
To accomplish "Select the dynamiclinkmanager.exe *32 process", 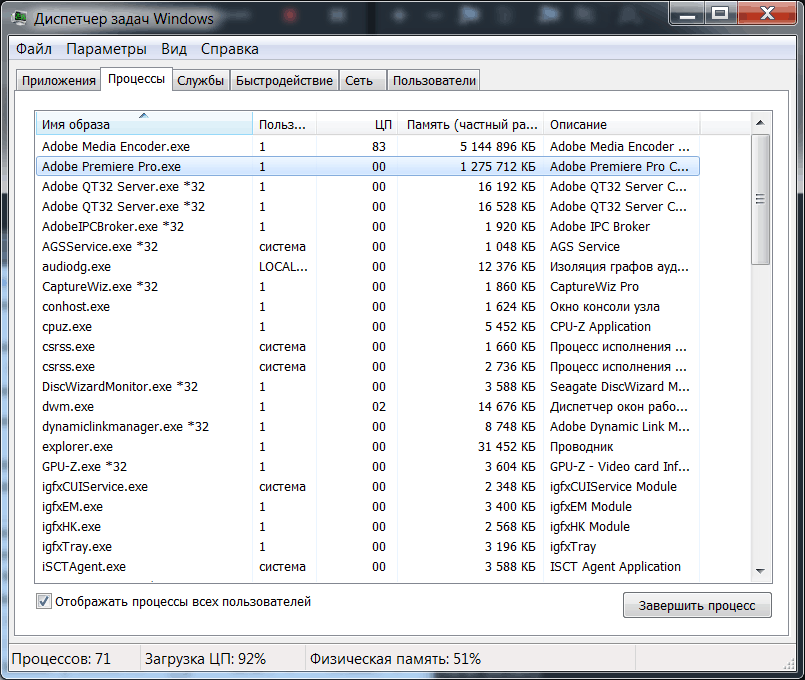I will tap(368, 427).
